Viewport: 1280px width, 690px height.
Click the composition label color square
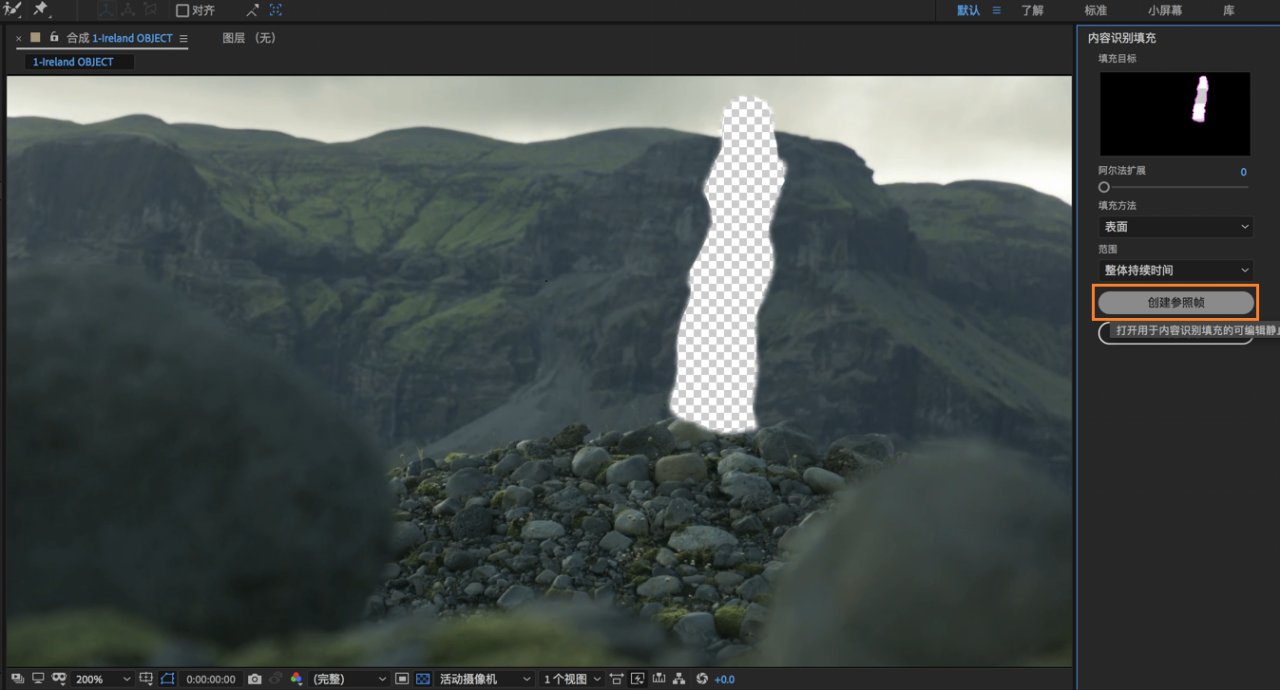pyautogui.click(x=35, y=37)
